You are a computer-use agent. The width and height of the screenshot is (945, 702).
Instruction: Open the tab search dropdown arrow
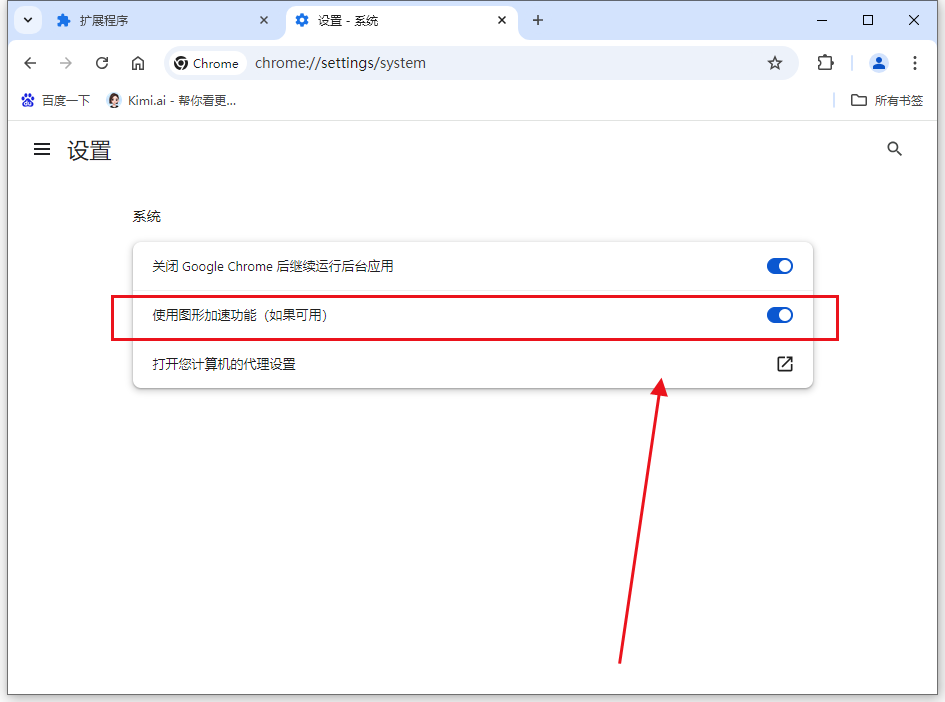point(28,20)
